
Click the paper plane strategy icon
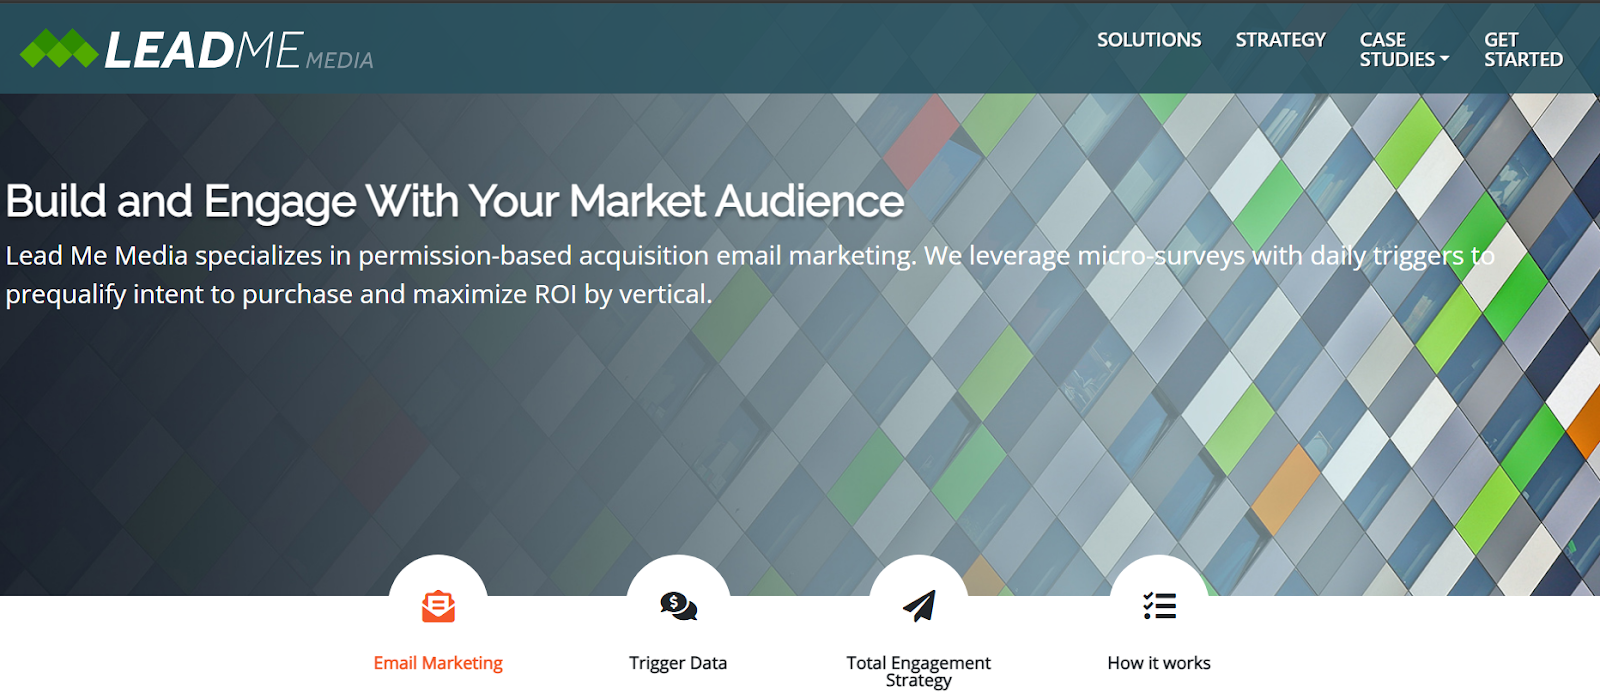[x=919, y=606]
